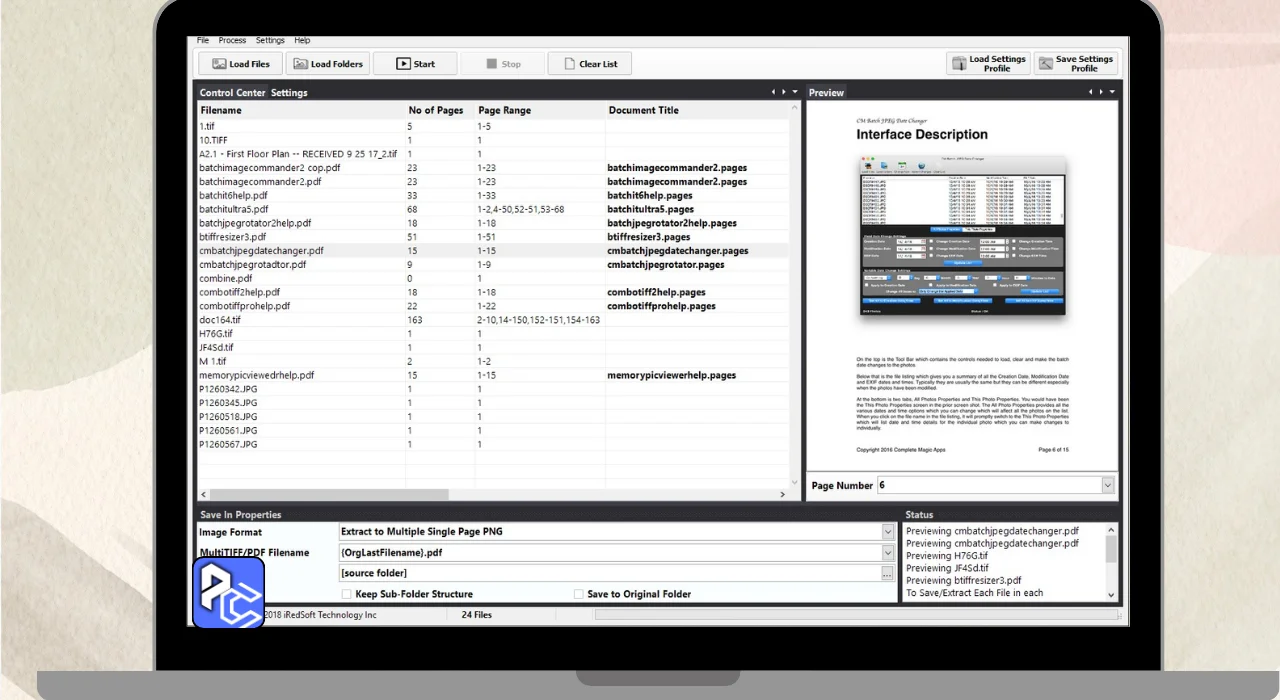The height and width of the screenshot is (700, 1280).
Task: Select combine.pdf row
Action: [492, 279]
